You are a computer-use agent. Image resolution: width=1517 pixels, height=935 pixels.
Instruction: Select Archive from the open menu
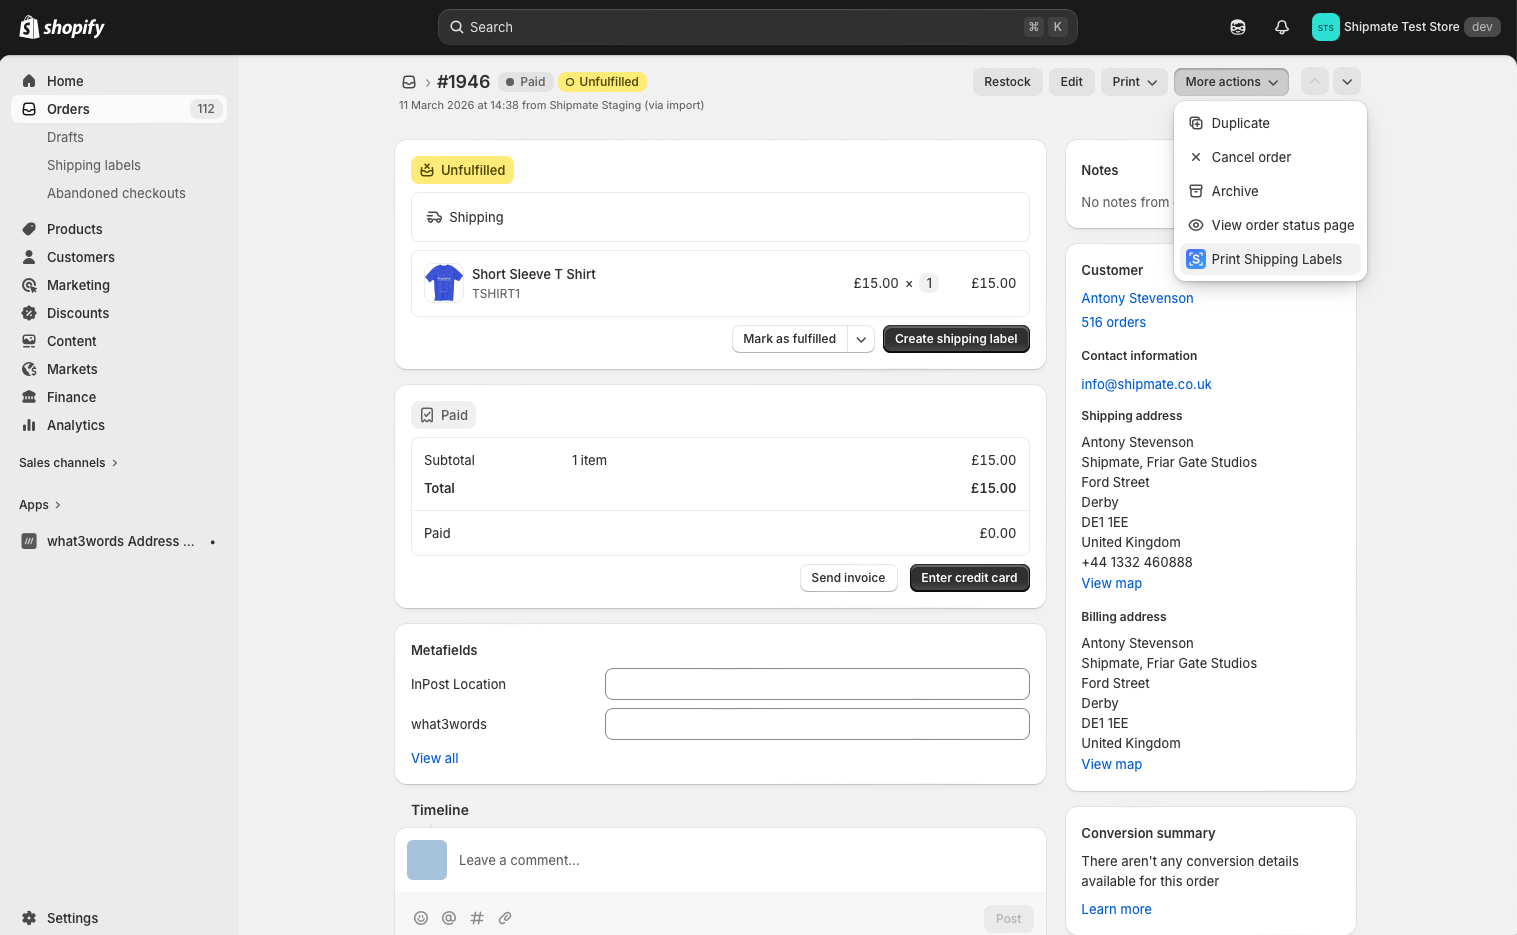pos(1236,191)
